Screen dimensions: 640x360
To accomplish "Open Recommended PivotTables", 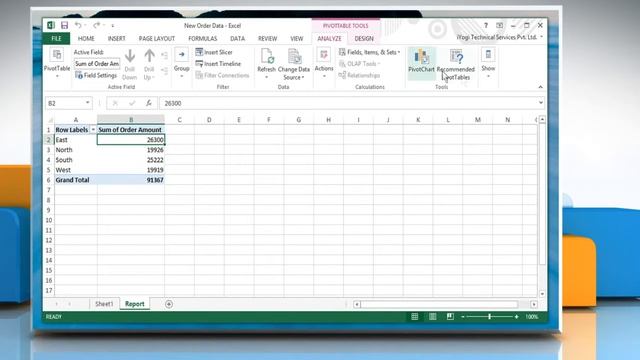I will [456, 64].
